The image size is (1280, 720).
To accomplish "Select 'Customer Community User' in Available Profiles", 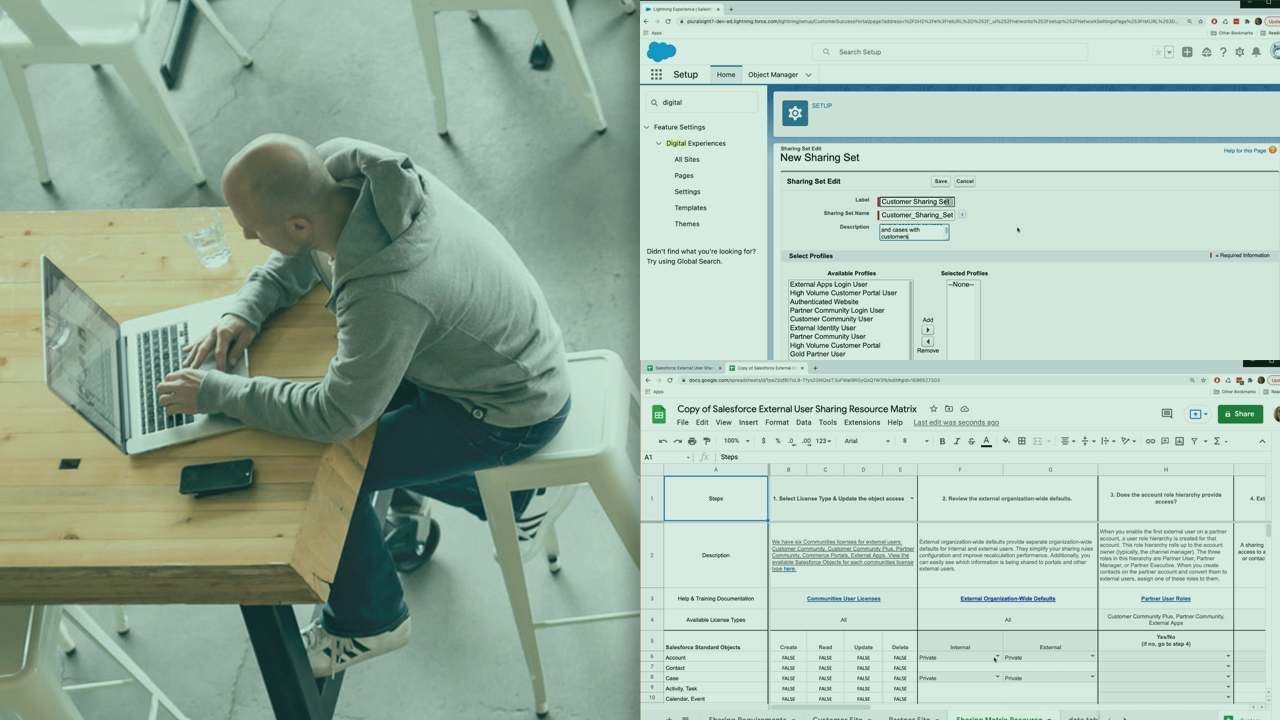I will coord(831,319).
